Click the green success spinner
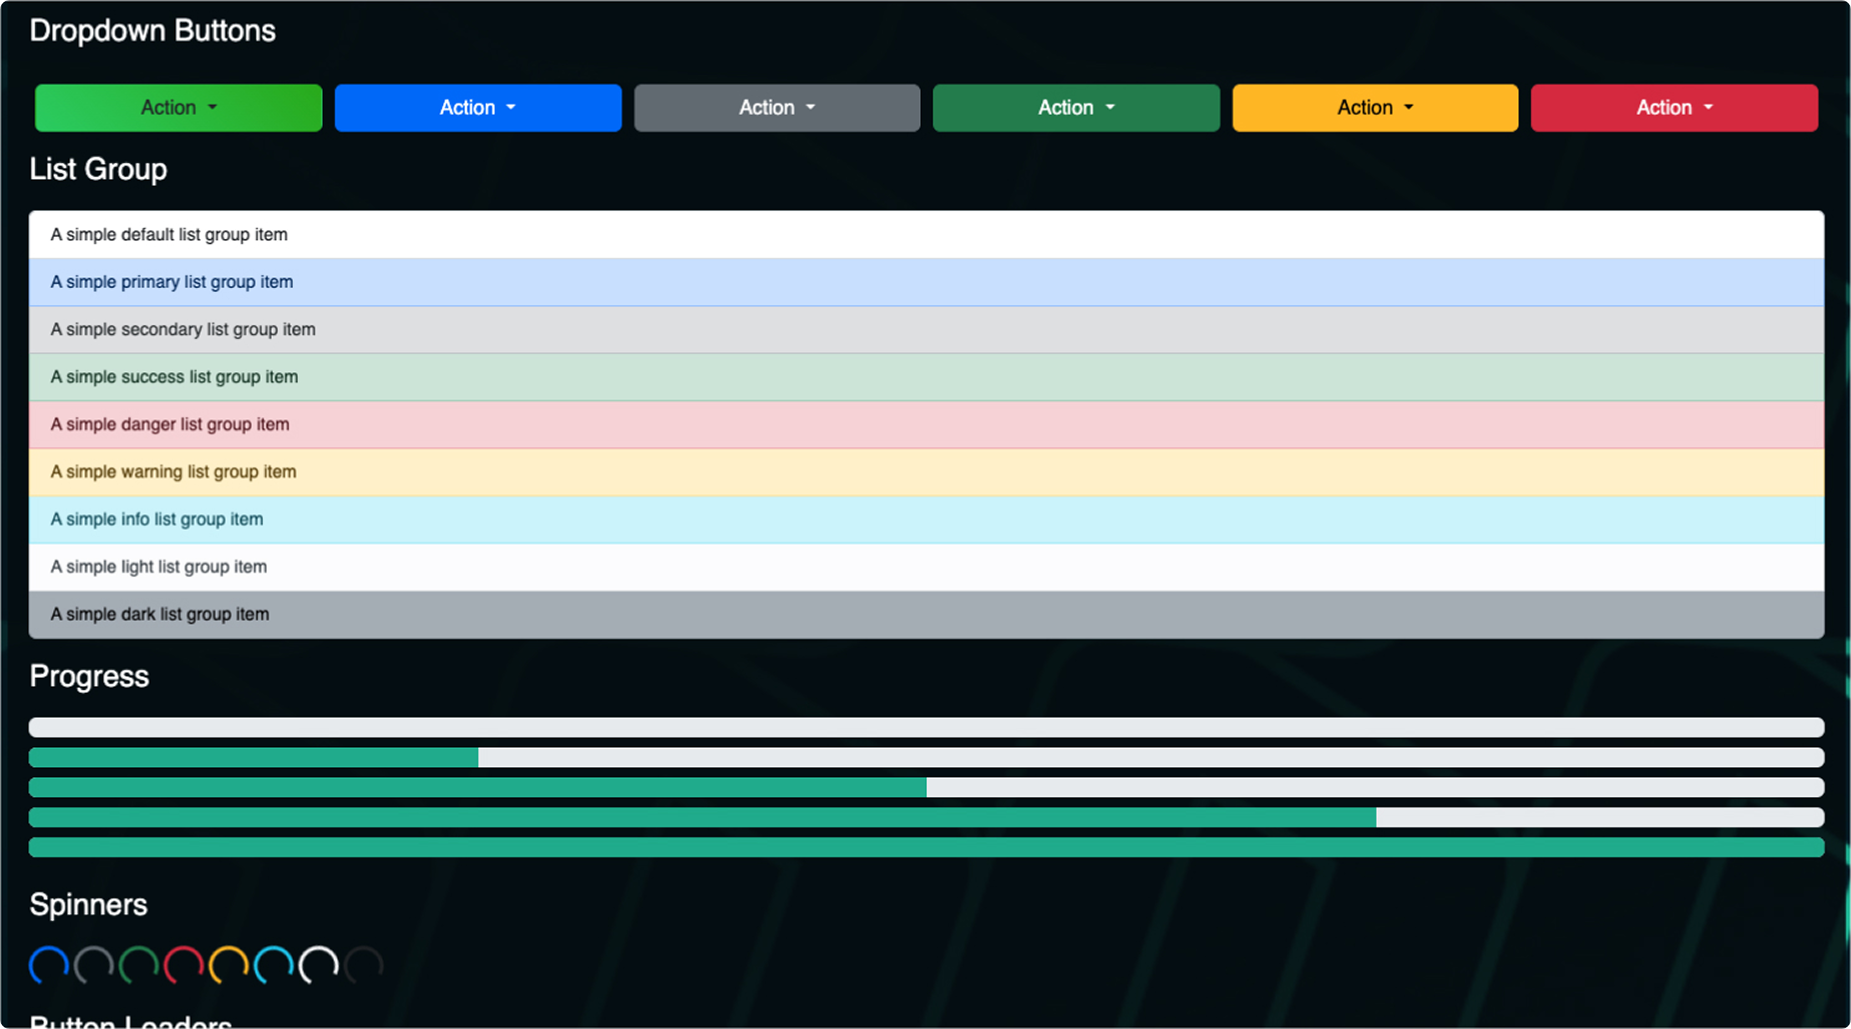 [139, 965]
